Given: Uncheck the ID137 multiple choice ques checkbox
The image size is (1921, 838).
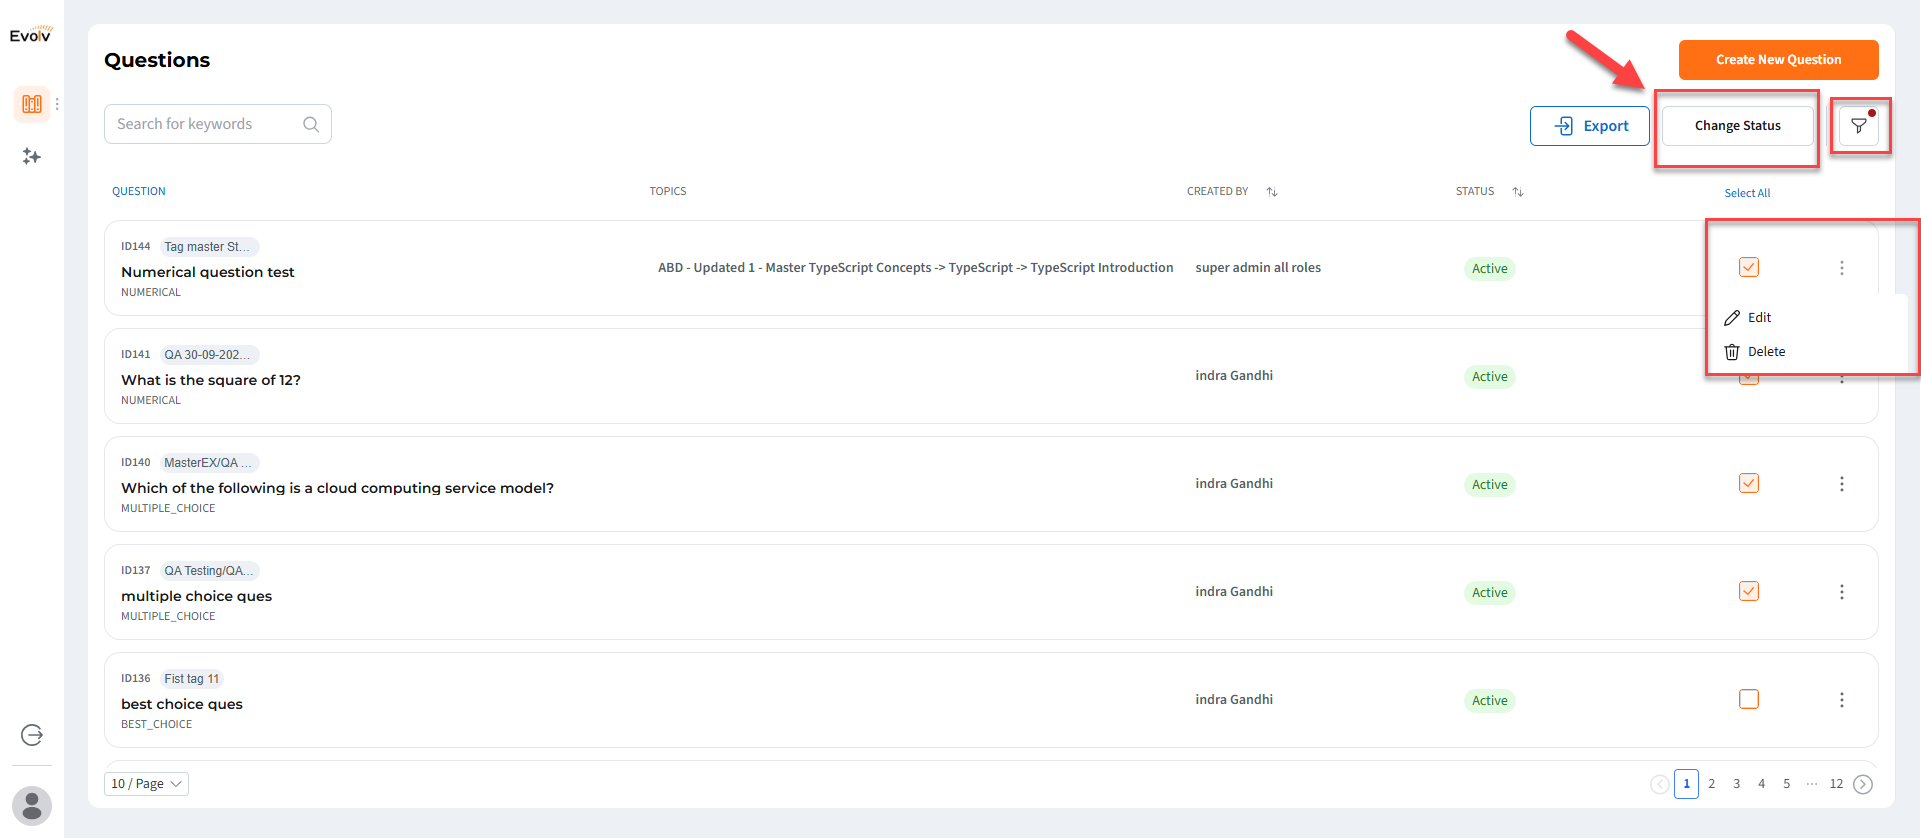Looking at the screenshot, I should click(1749, 591).
